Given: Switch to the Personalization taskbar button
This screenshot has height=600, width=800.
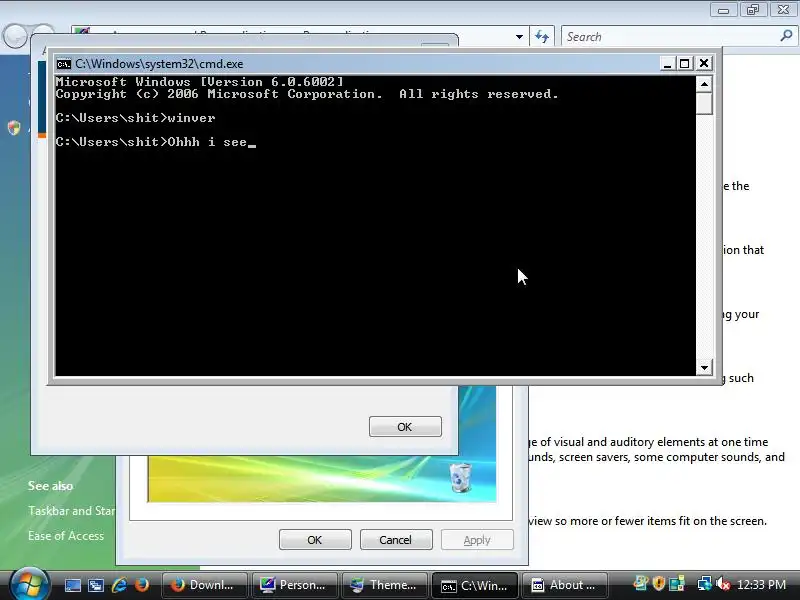Looking at the screenshot, I should [x=295, y=585].
